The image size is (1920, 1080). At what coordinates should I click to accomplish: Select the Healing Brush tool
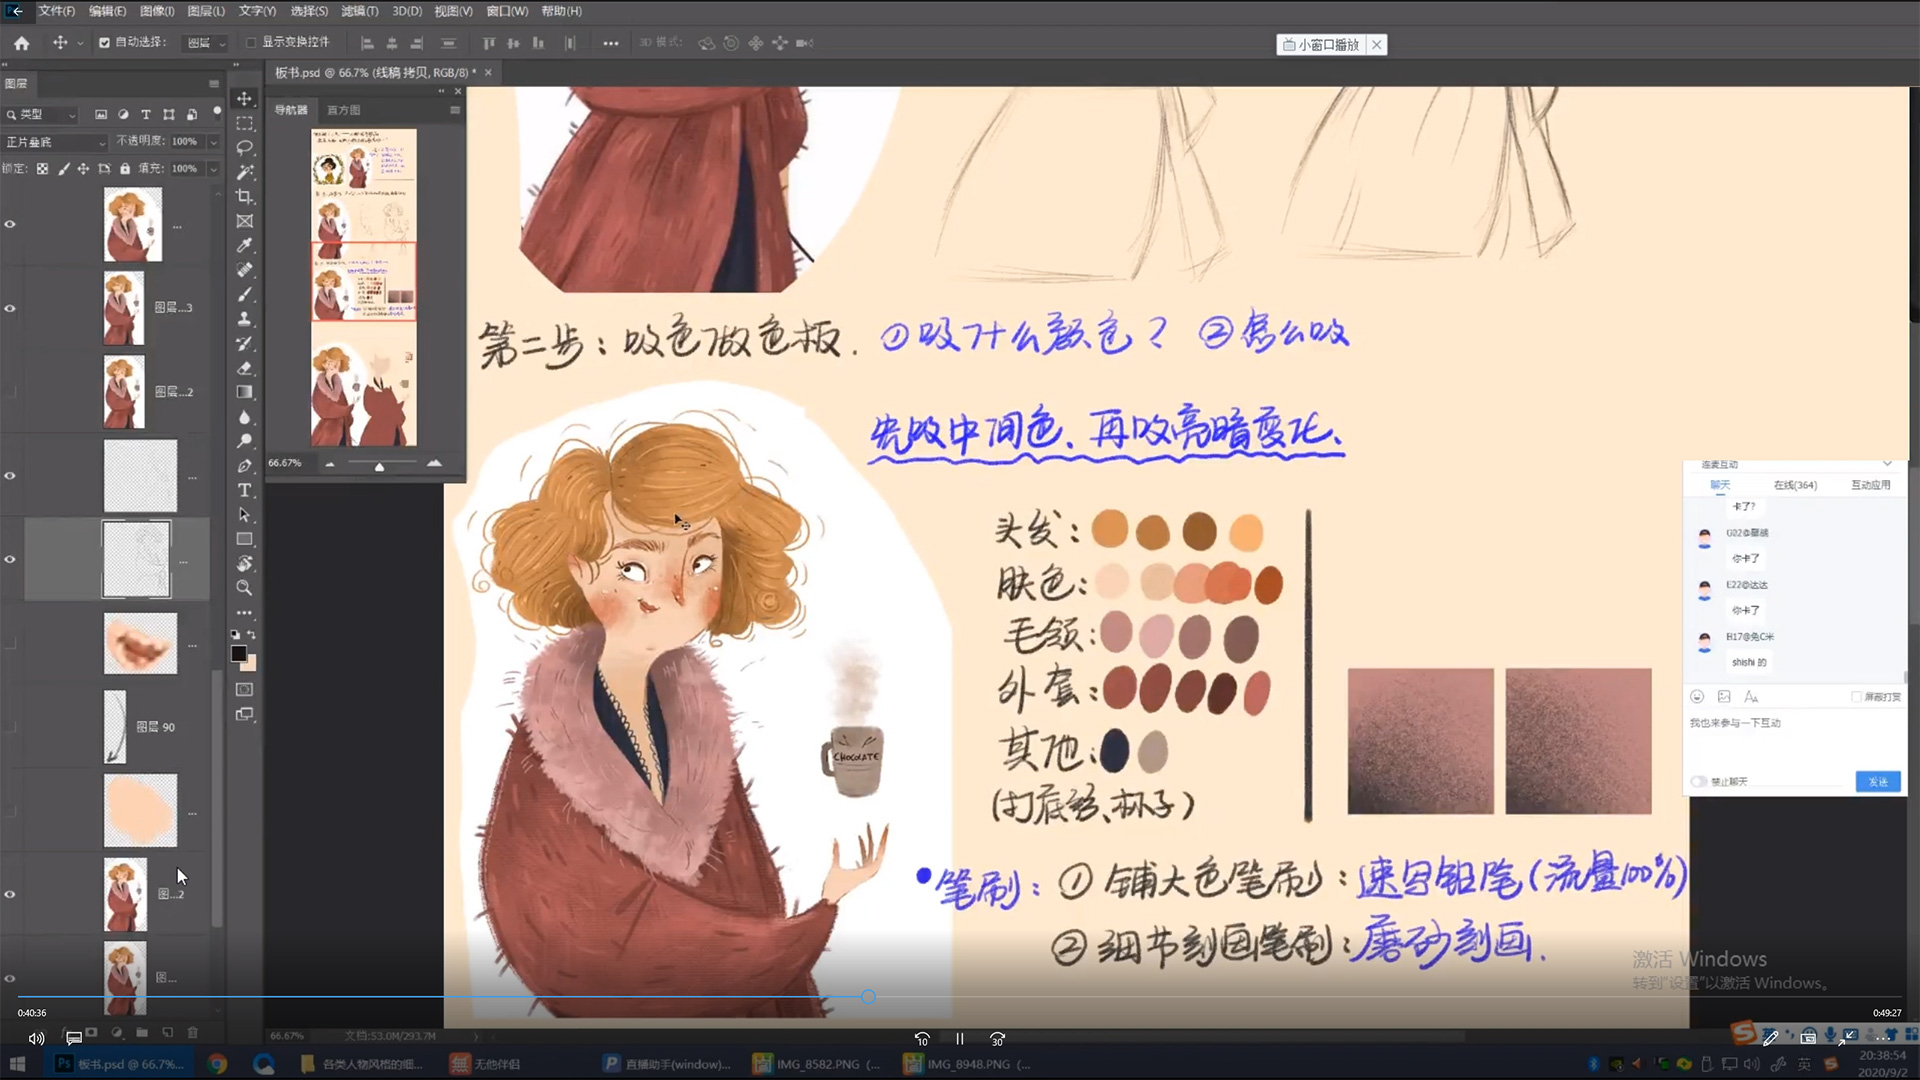[x=244, y=270]
